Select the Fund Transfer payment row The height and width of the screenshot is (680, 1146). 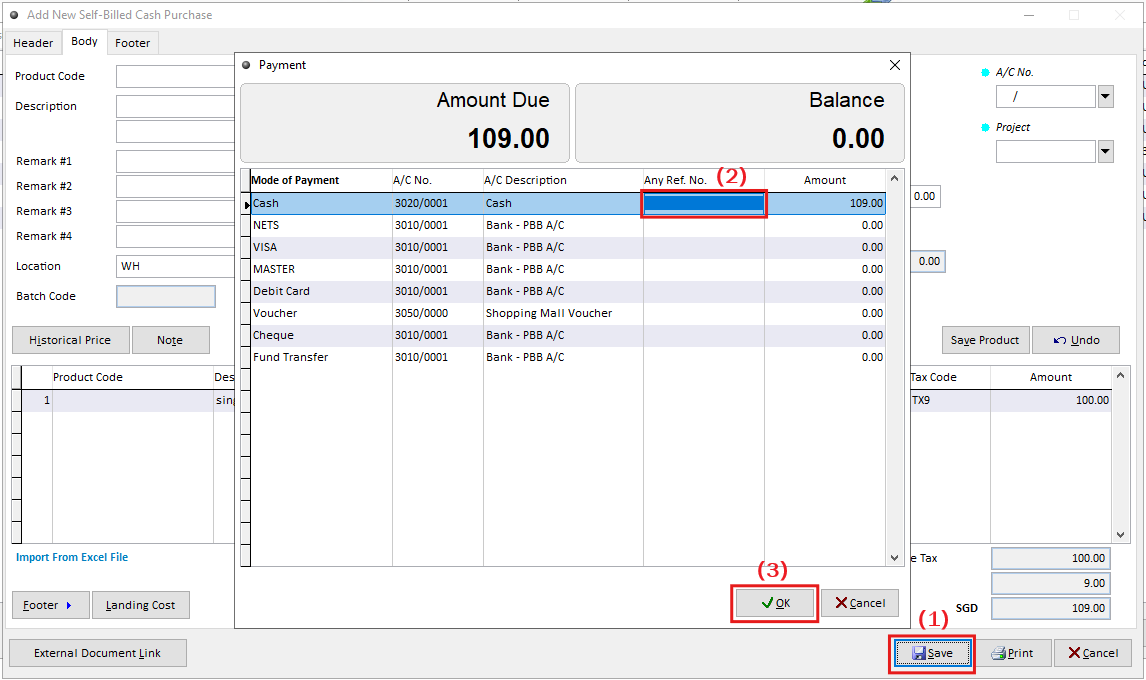coord(567,357)
